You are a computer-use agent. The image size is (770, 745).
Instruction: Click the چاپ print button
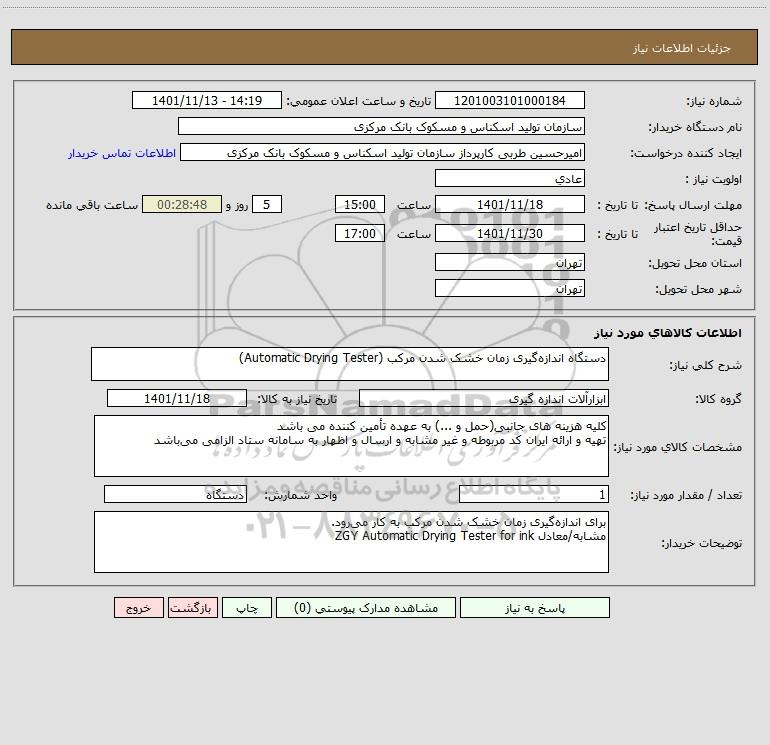pos(247,607)
